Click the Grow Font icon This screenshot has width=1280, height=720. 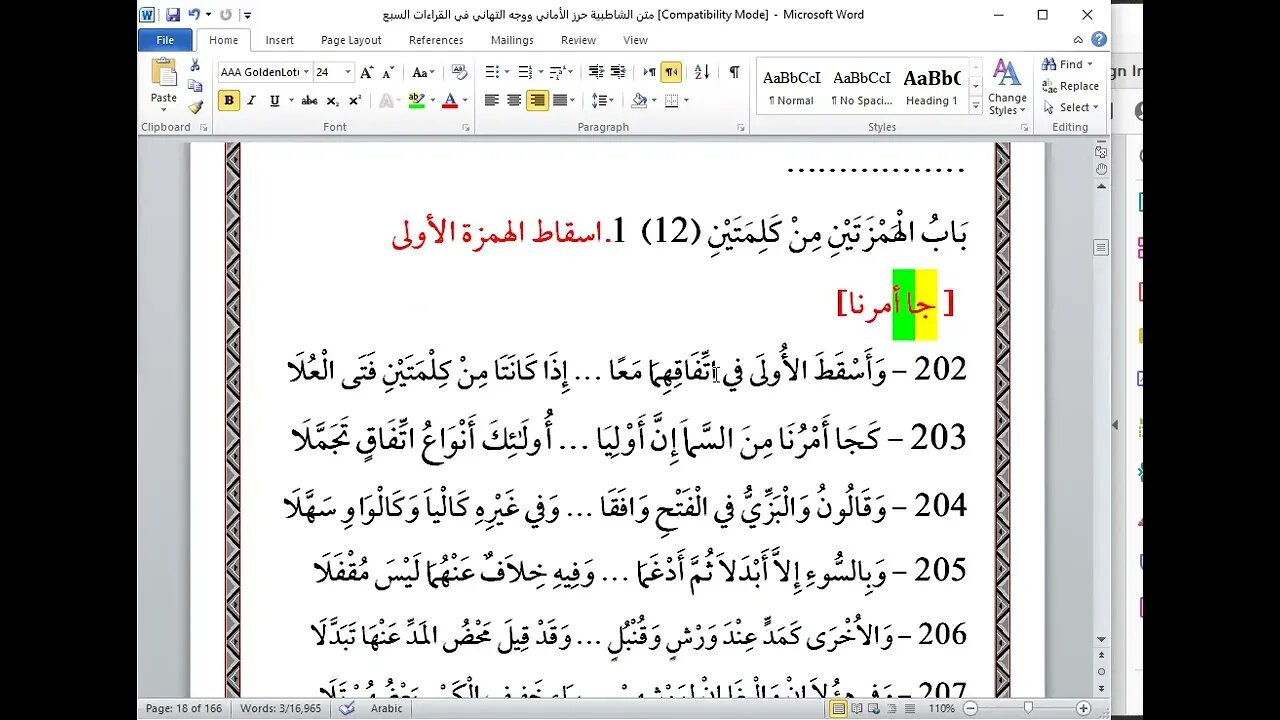(367, 72)
